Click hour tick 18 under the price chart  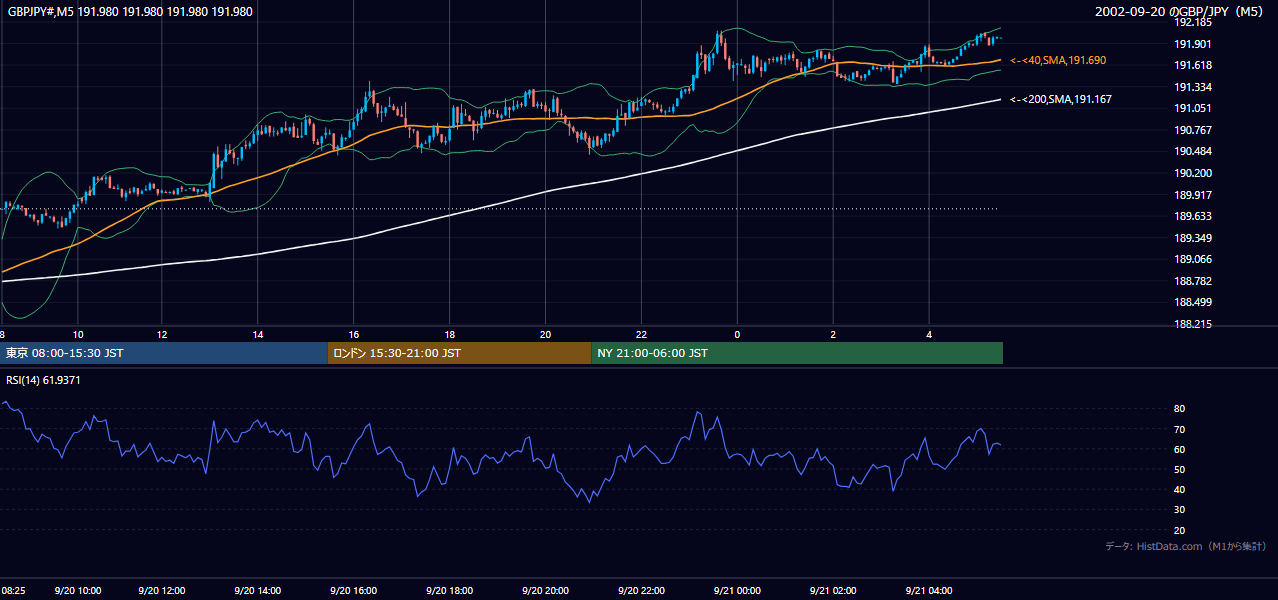pyautogui.click(x=450, y=334)
